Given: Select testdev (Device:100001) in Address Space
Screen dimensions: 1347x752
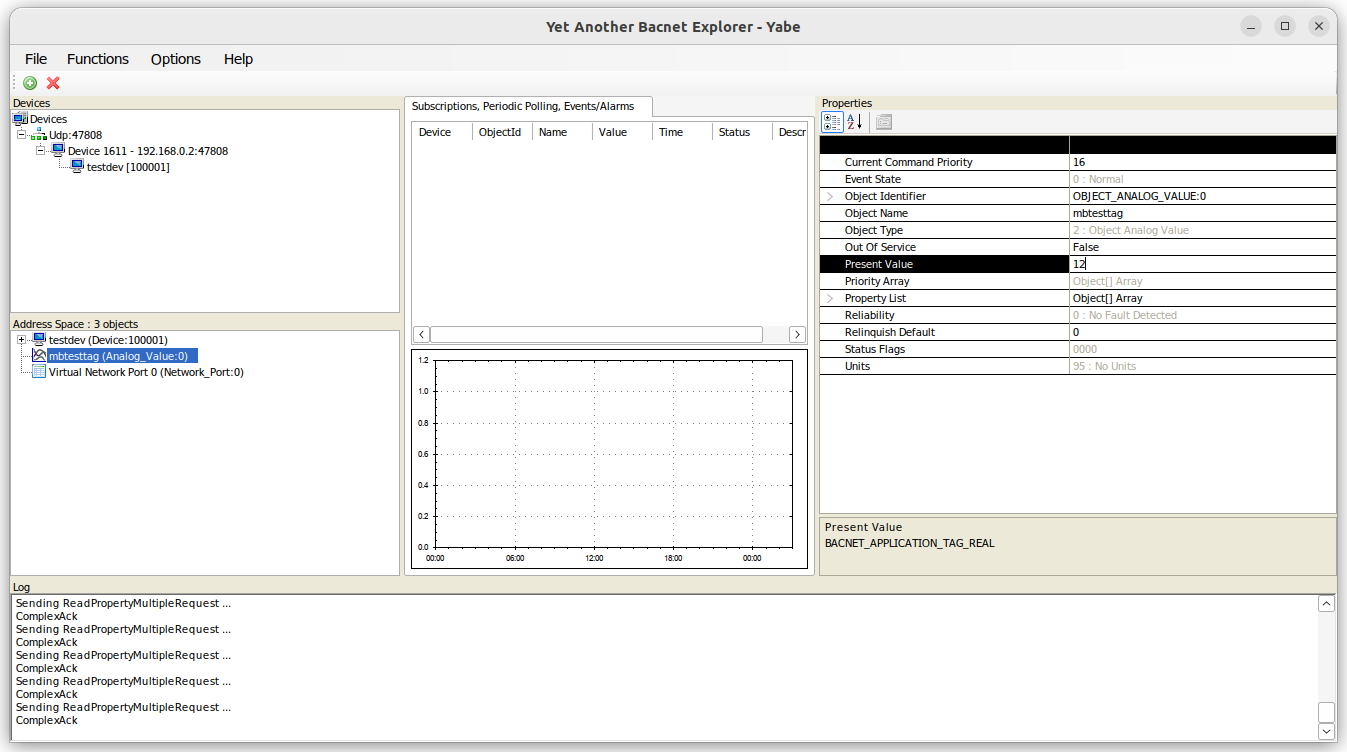Looking at the screenshot, I should (108, 340).
